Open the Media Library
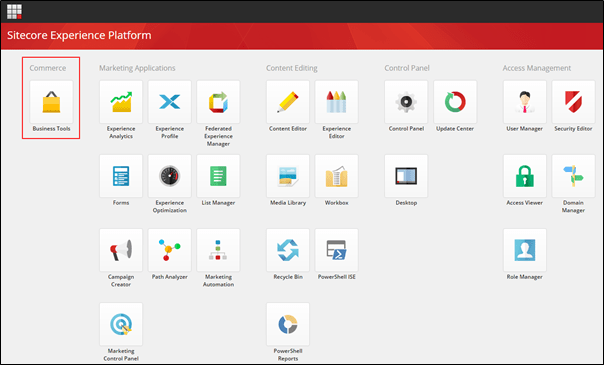 (x=288, y=176)
